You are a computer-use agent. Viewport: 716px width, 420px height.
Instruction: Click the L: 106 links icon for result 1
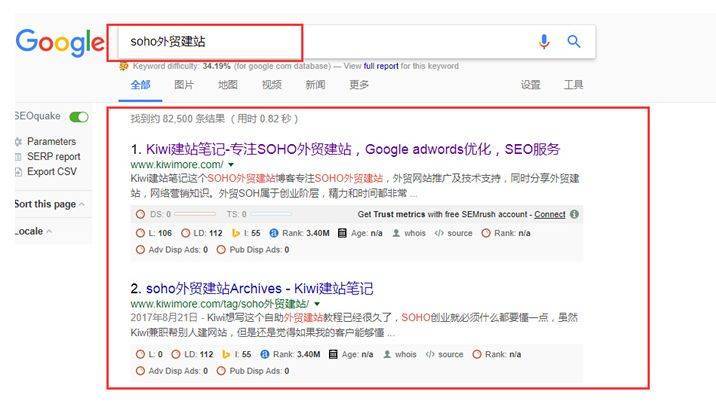click(x=140, y=233)
